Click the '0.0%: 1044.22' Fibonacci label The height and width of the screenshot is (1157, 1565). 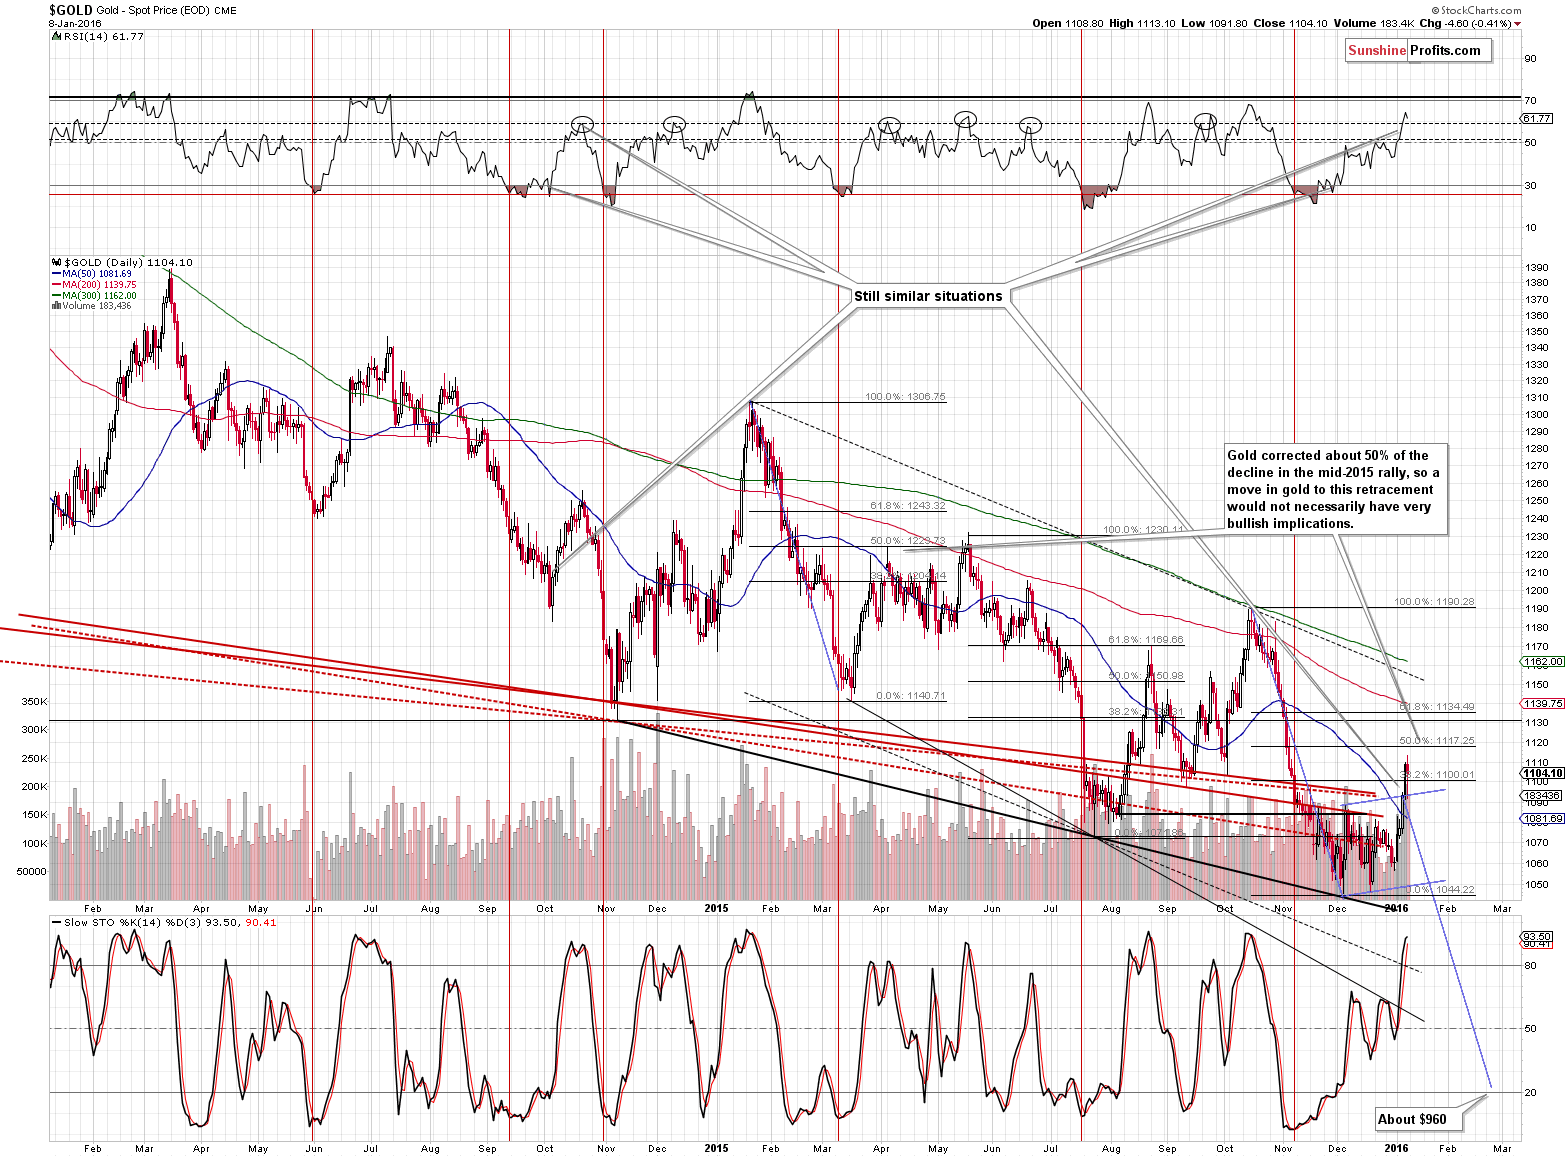point(1439,890)
